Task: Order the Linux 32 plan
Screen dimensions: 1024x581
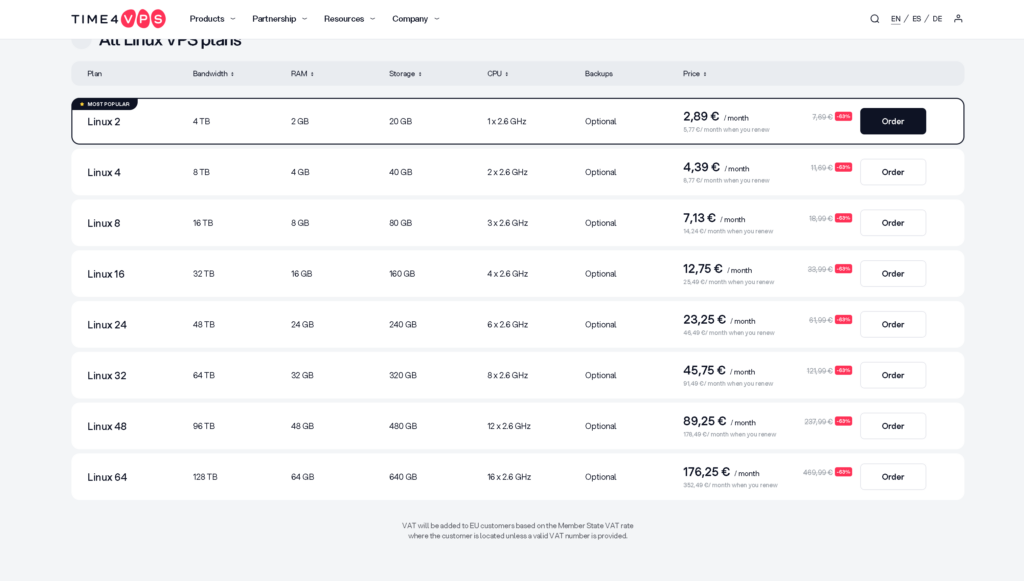Action: pos(893,375)
